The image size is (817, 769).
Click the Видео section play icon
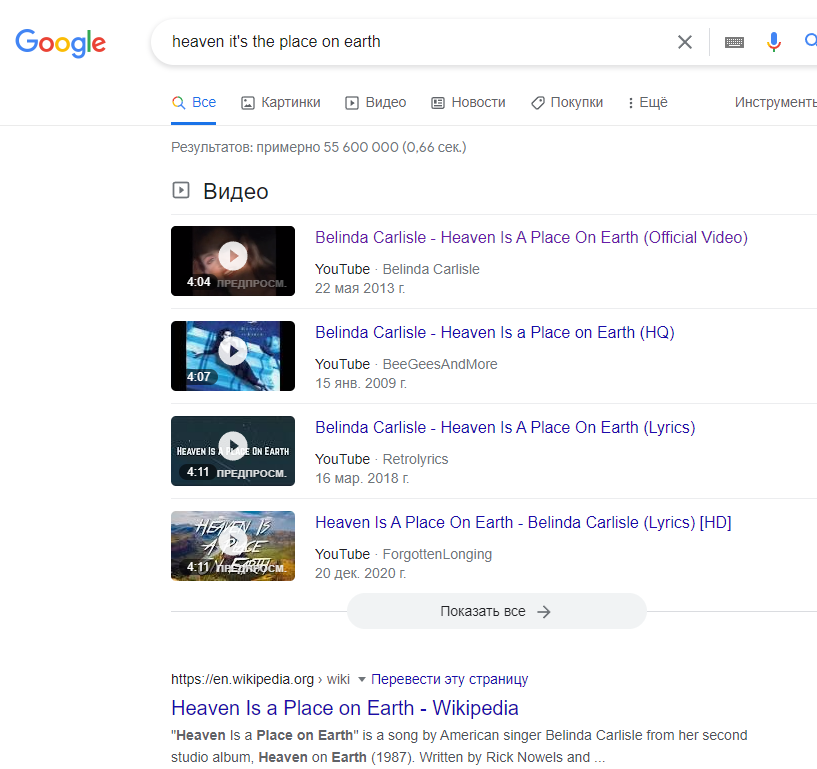coord(181,190)
